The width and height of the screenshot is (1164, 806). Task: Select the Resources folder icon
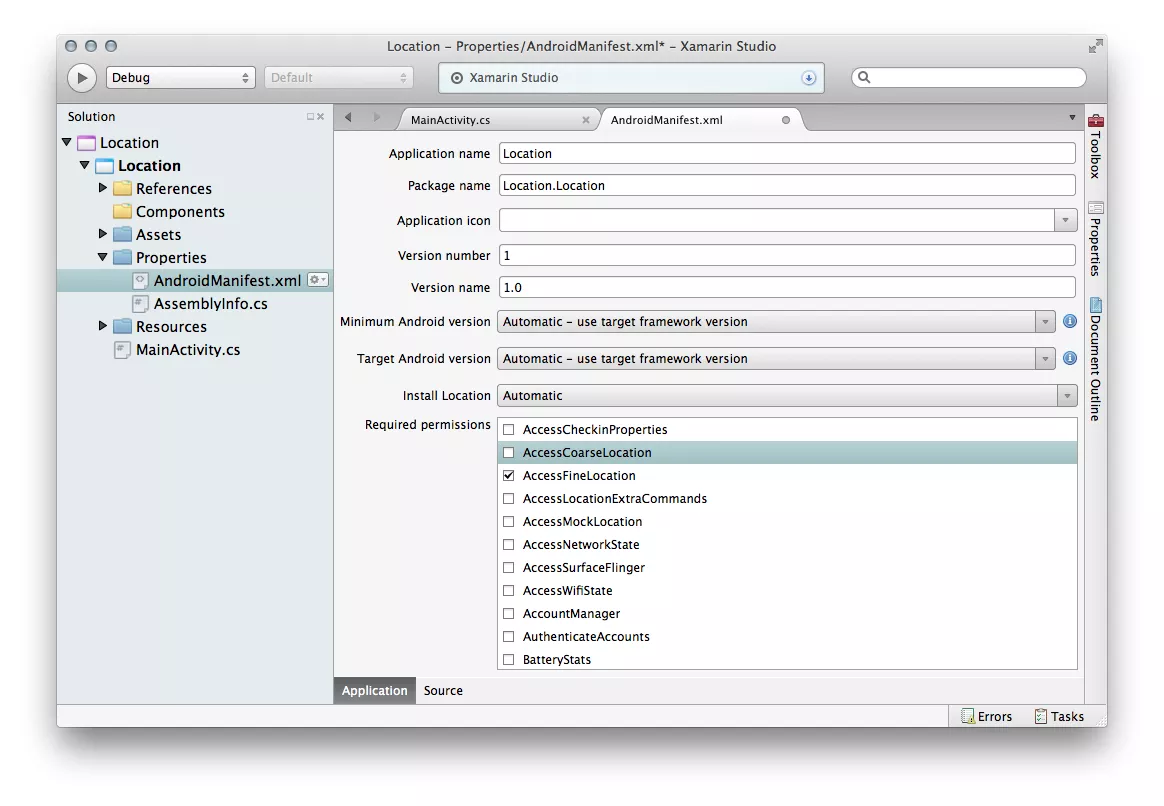pos(122,327)
